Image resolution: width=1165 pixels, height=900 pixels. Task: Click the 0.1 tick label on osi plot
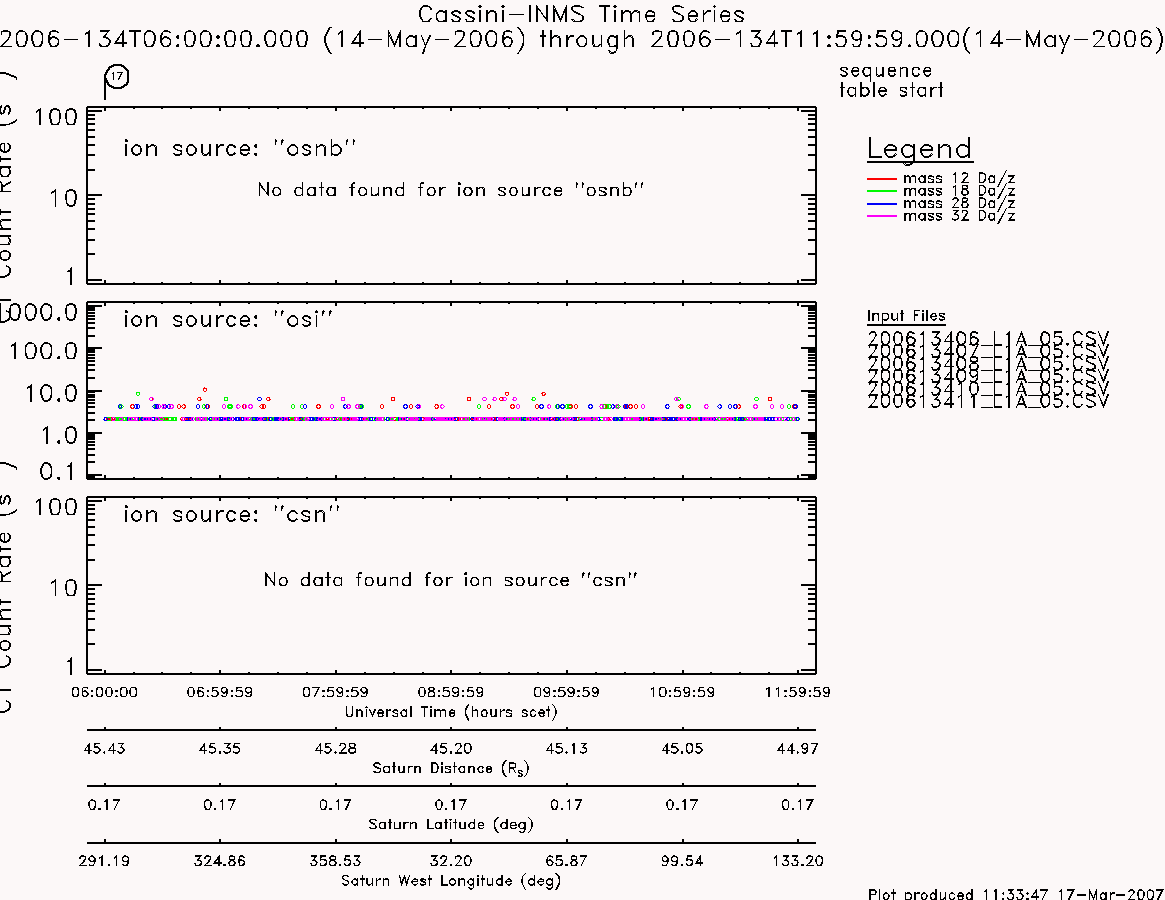pyautogui.click(x=57, y=471)
